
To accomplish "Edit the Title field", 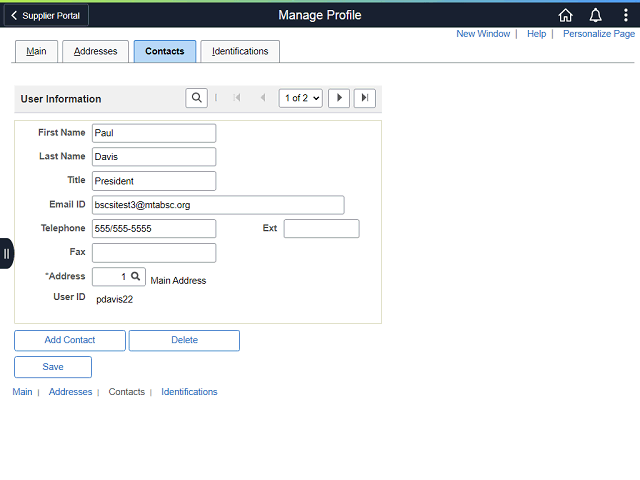I will (x=154, y=181).
